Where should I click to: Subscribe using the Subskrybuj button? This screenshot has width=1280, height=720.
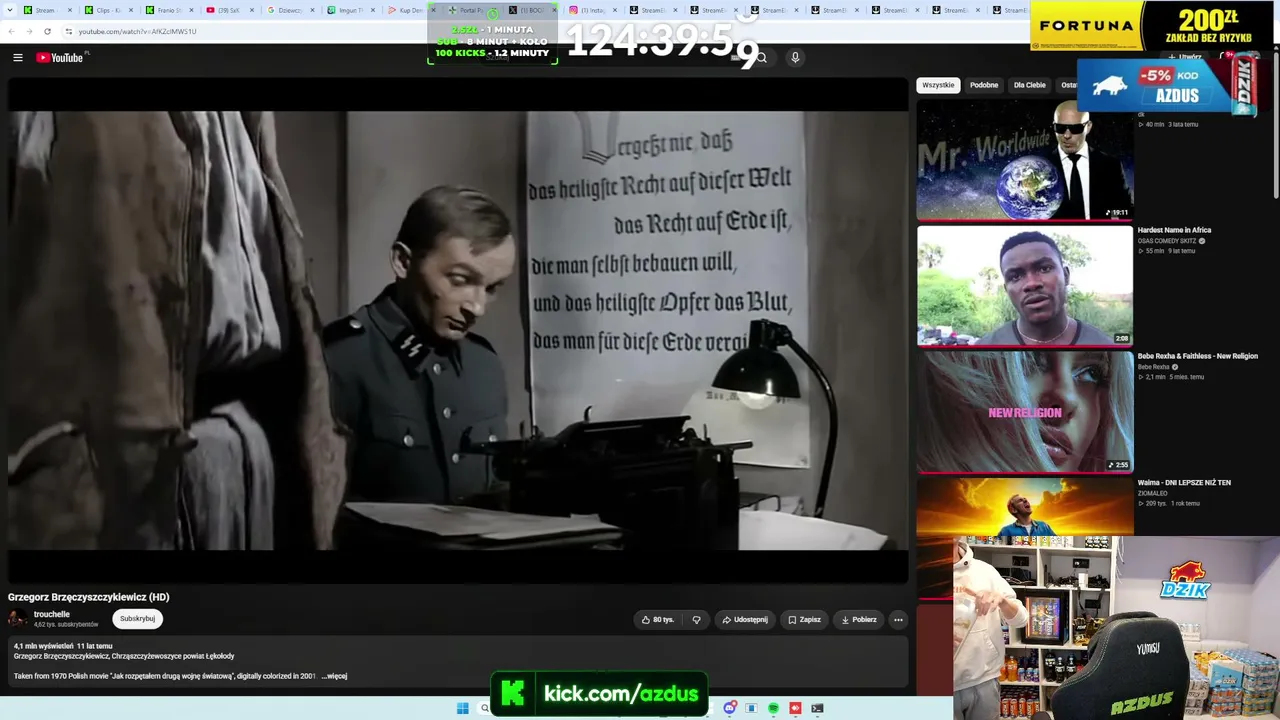pyautogui.click(x=138, y=619)
